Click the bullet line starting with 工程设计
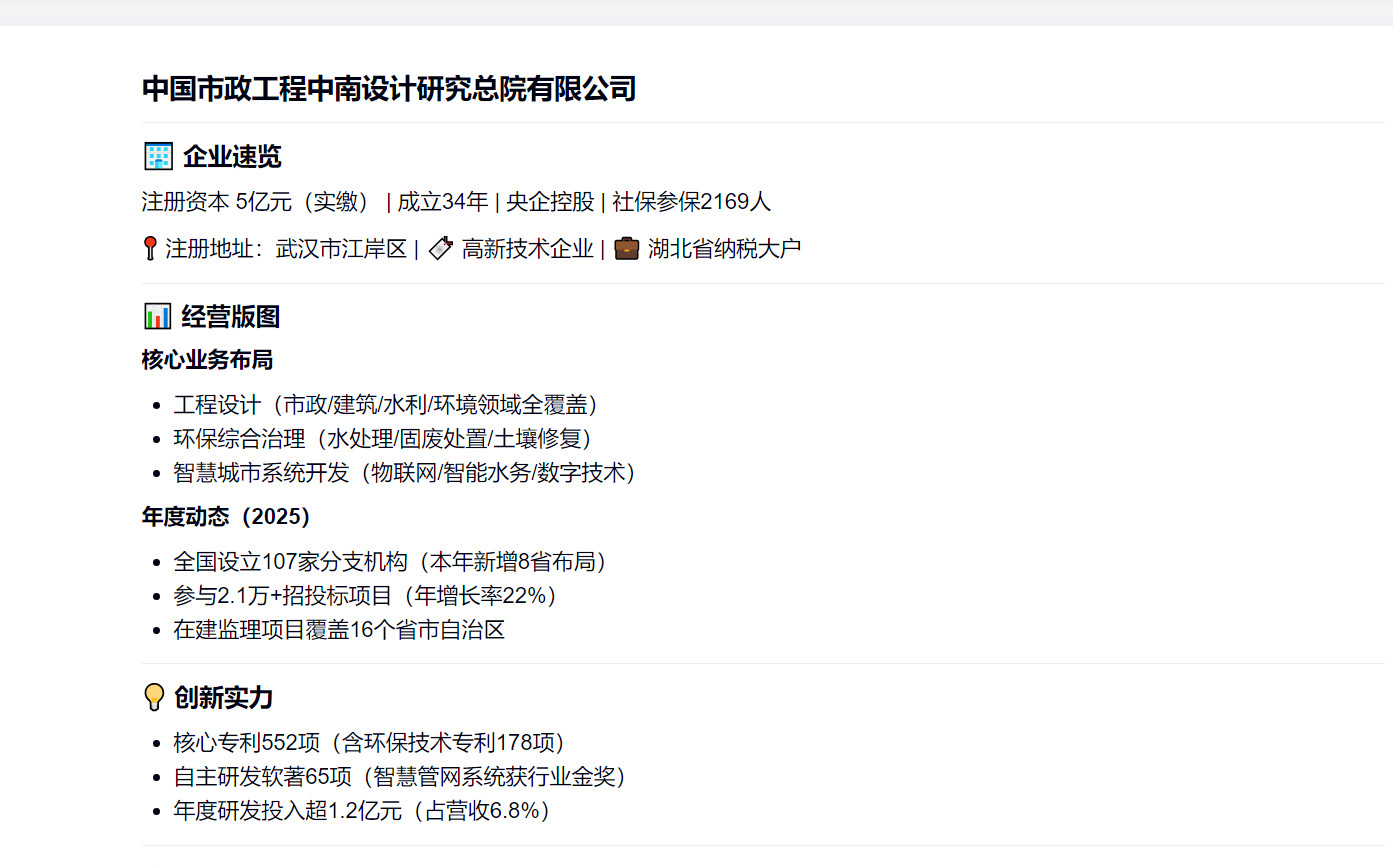1393x866 pixels. (x=385, y=404)
